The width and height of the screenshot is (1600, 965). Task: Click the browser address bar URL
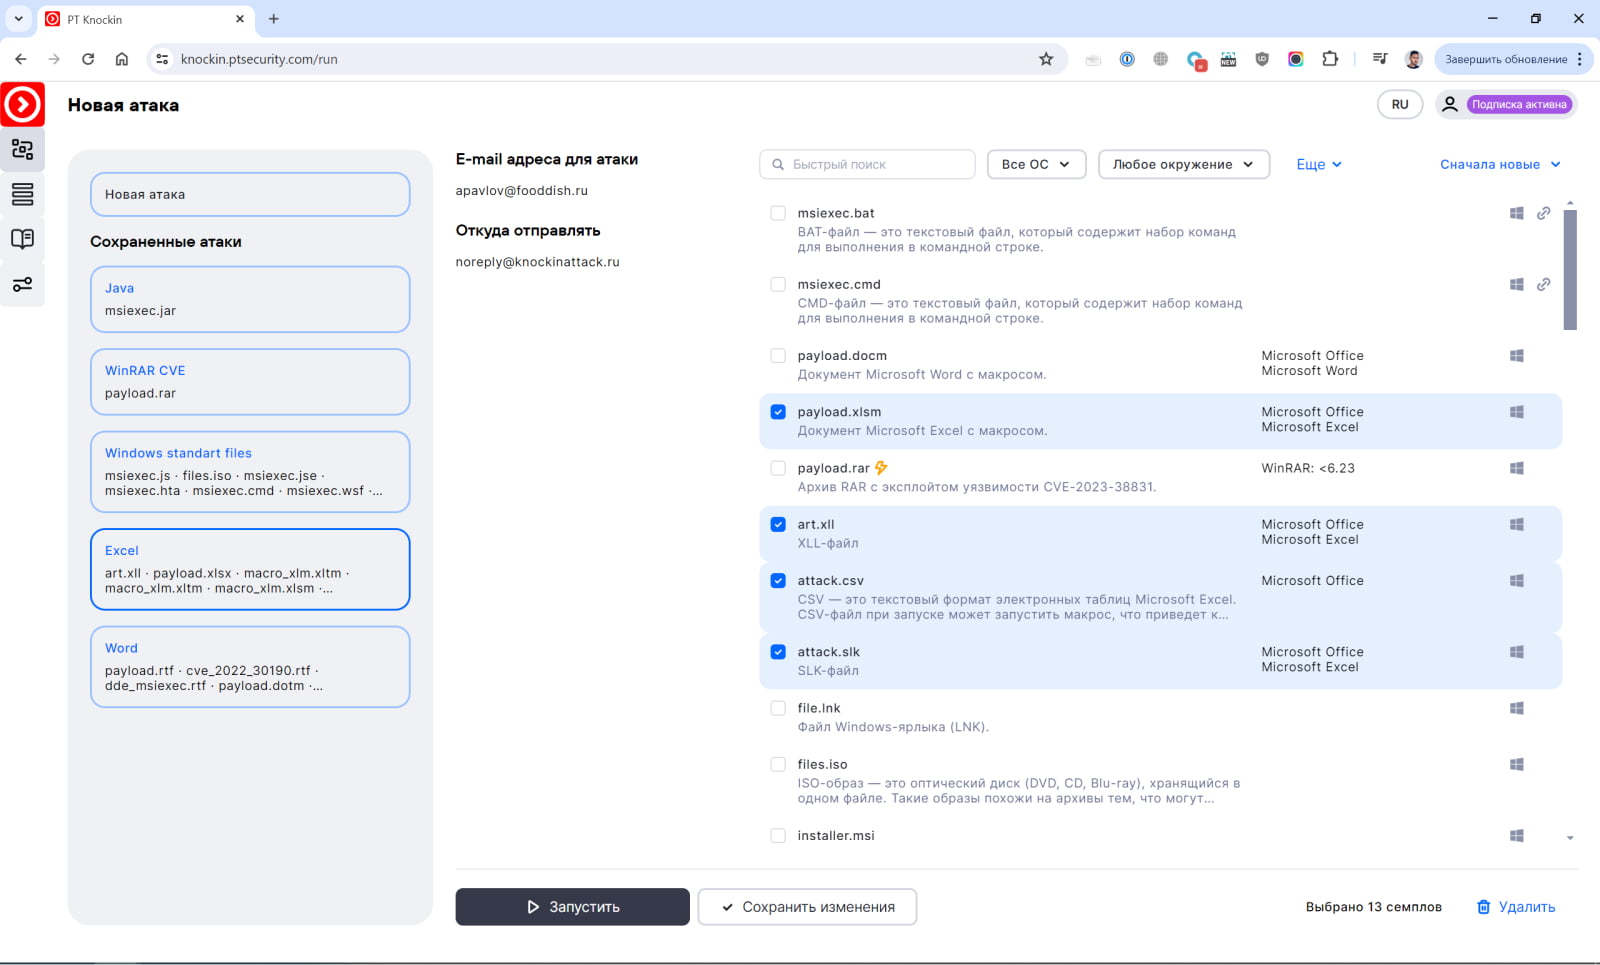coord(259,59)
